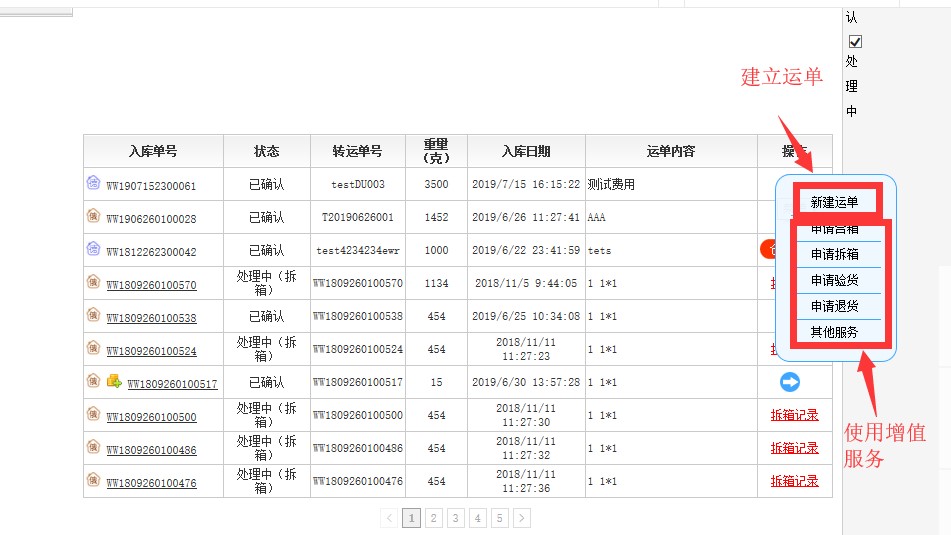Open inbound order link WW1809260100524
951x535 pixels.
pyautogui.click(x=152, y=351)
